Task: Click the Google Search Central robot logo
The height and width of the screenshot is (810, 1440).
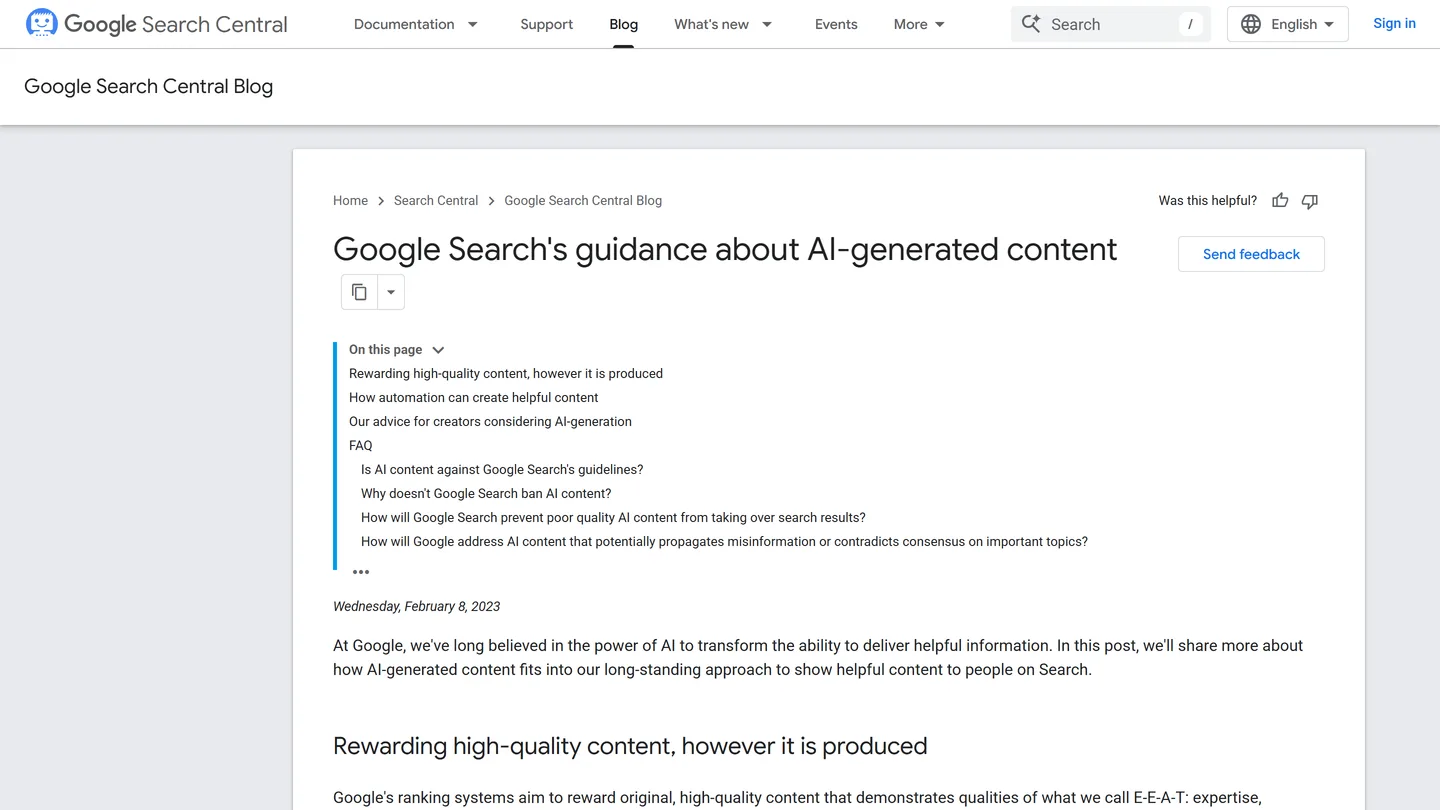Action: point(42,23)
